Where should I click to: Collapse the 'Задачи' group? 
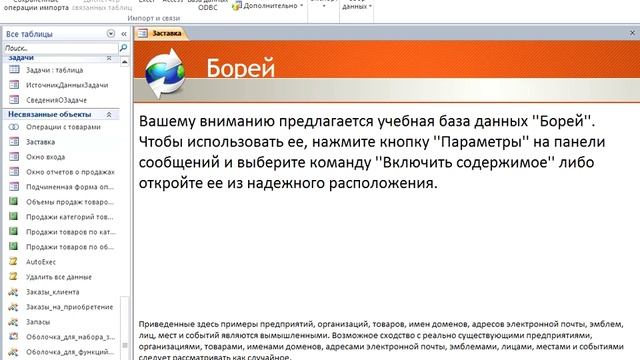[x=109, y=58]
